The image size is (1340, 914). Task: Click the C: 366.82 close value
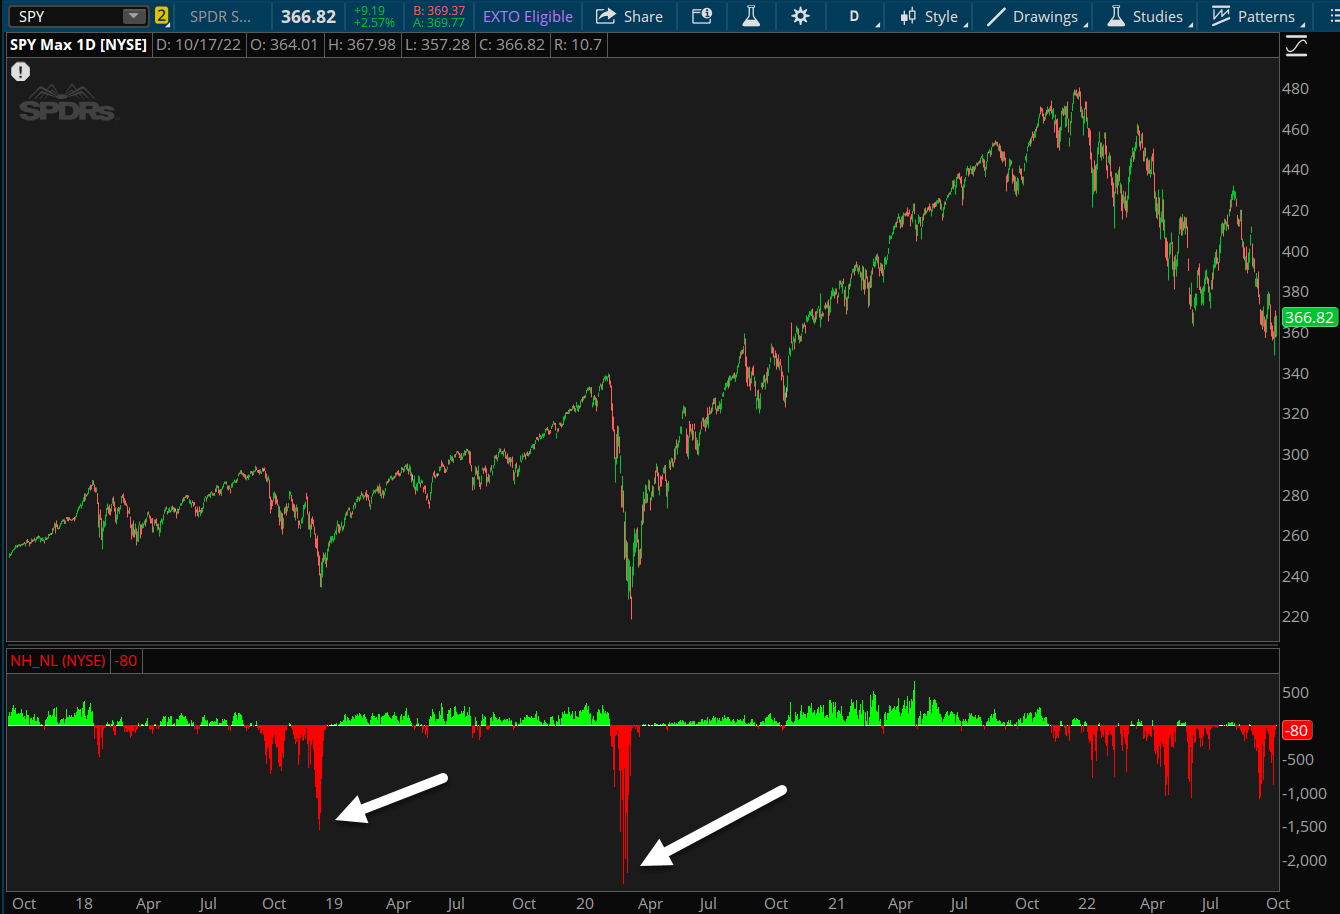[x=511, y=45]
